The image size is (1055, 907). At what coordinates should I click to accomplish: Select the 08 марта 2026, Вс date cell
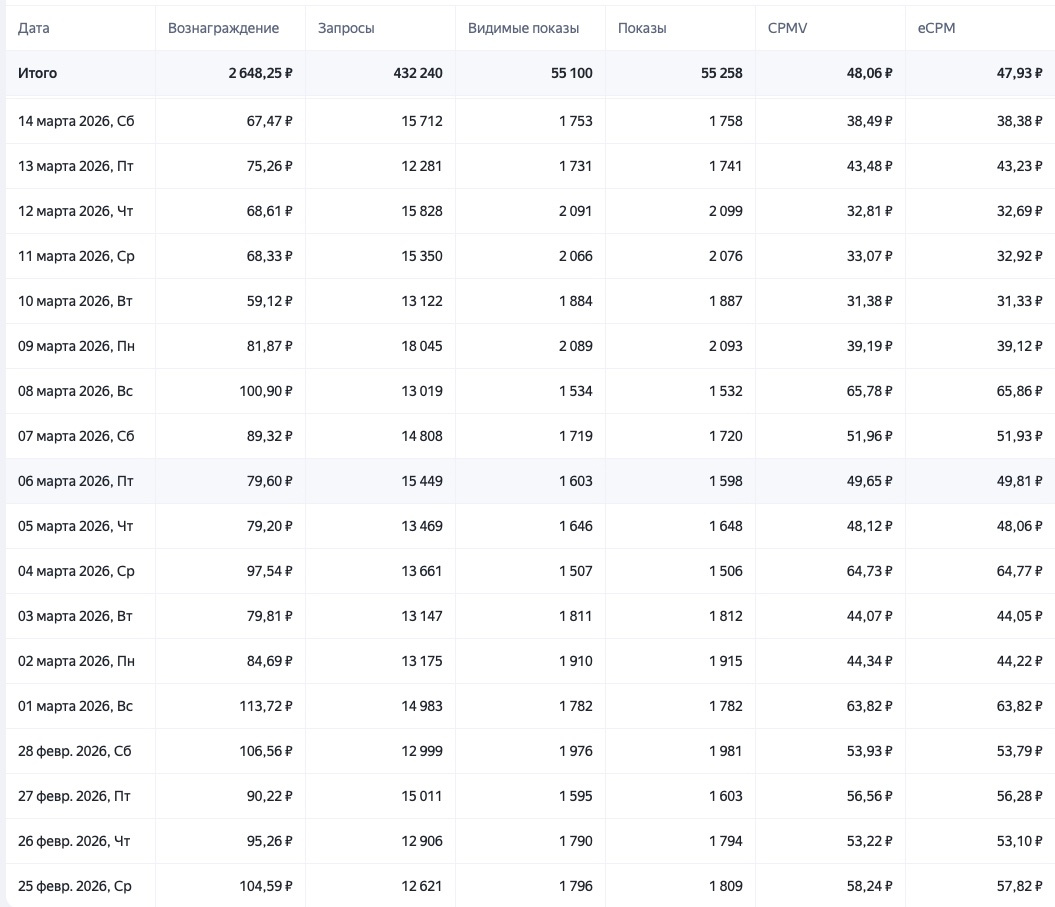coord(75,391)
